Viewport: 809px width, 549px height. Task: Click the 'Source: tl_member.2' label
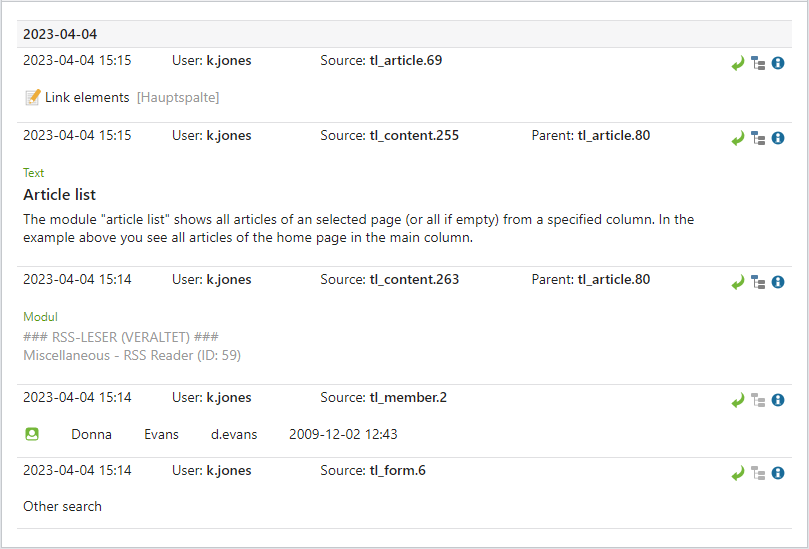[x=383, y=397]
